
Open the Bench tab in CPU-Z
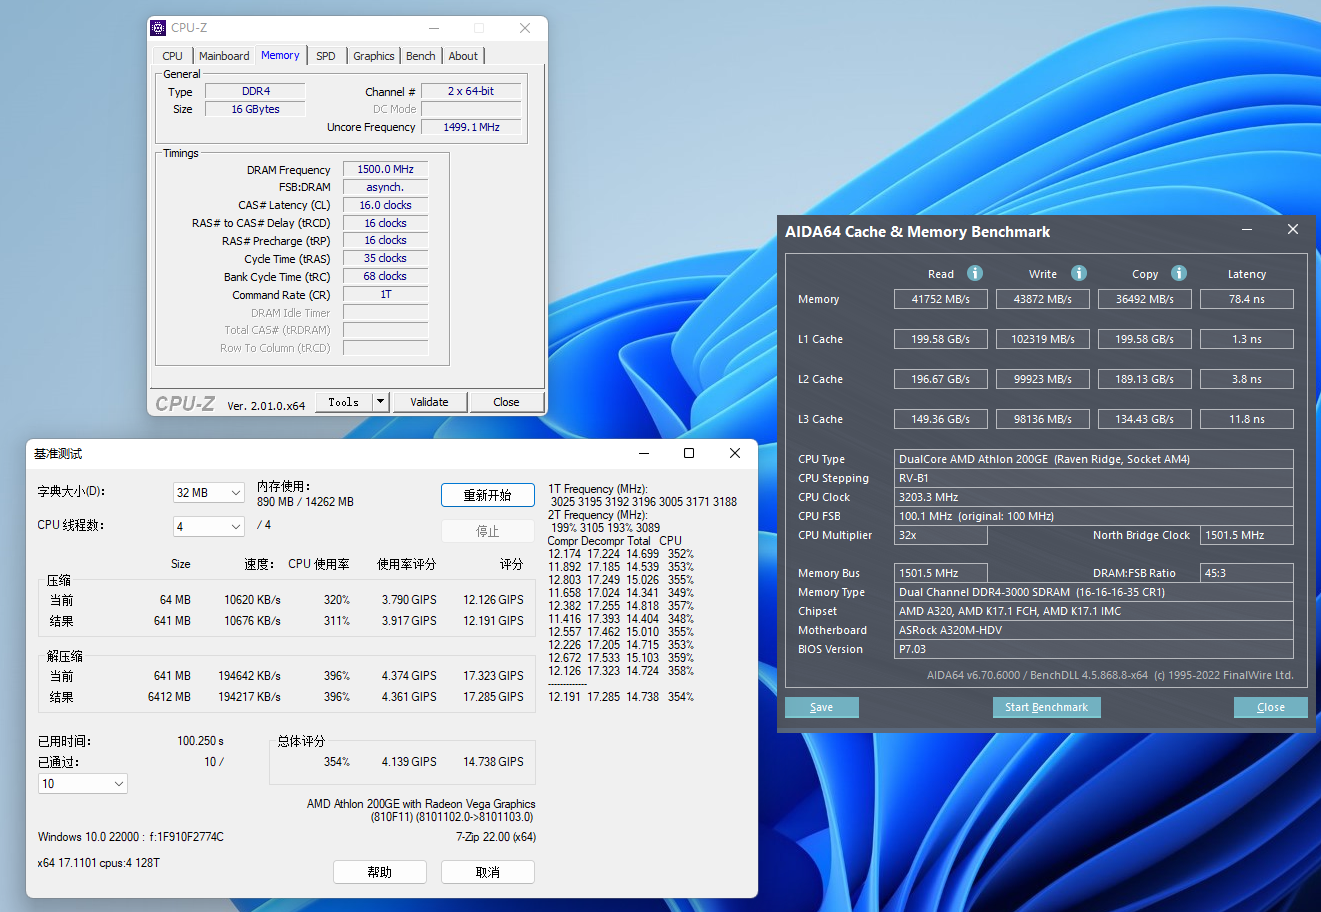pos(421,56)
